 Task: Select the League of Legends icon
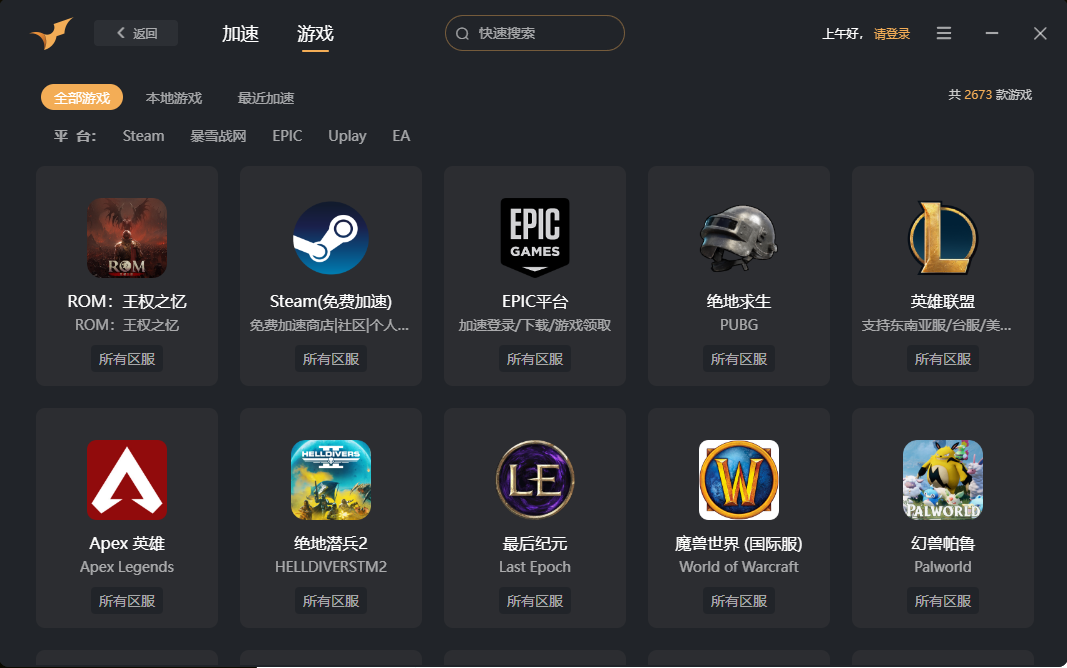pyautogui.click(x=942, y=238)
